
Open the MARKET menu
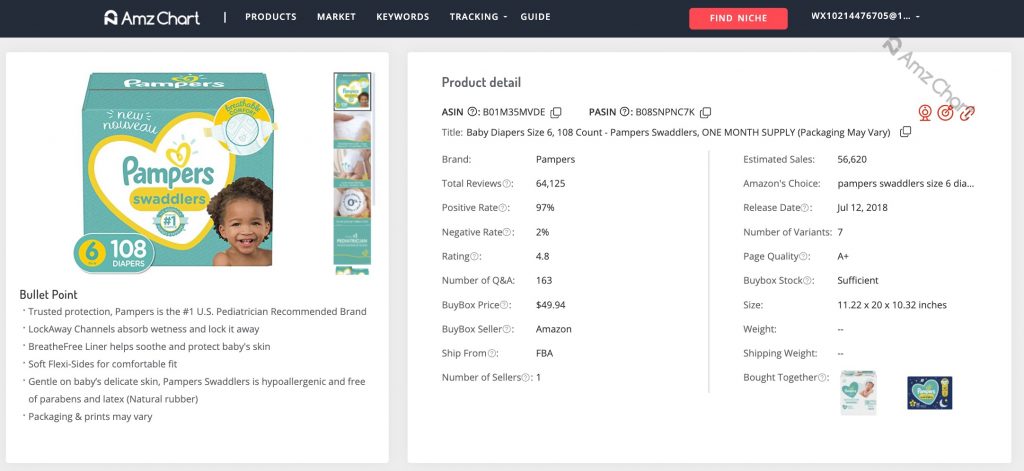point(336,17)
